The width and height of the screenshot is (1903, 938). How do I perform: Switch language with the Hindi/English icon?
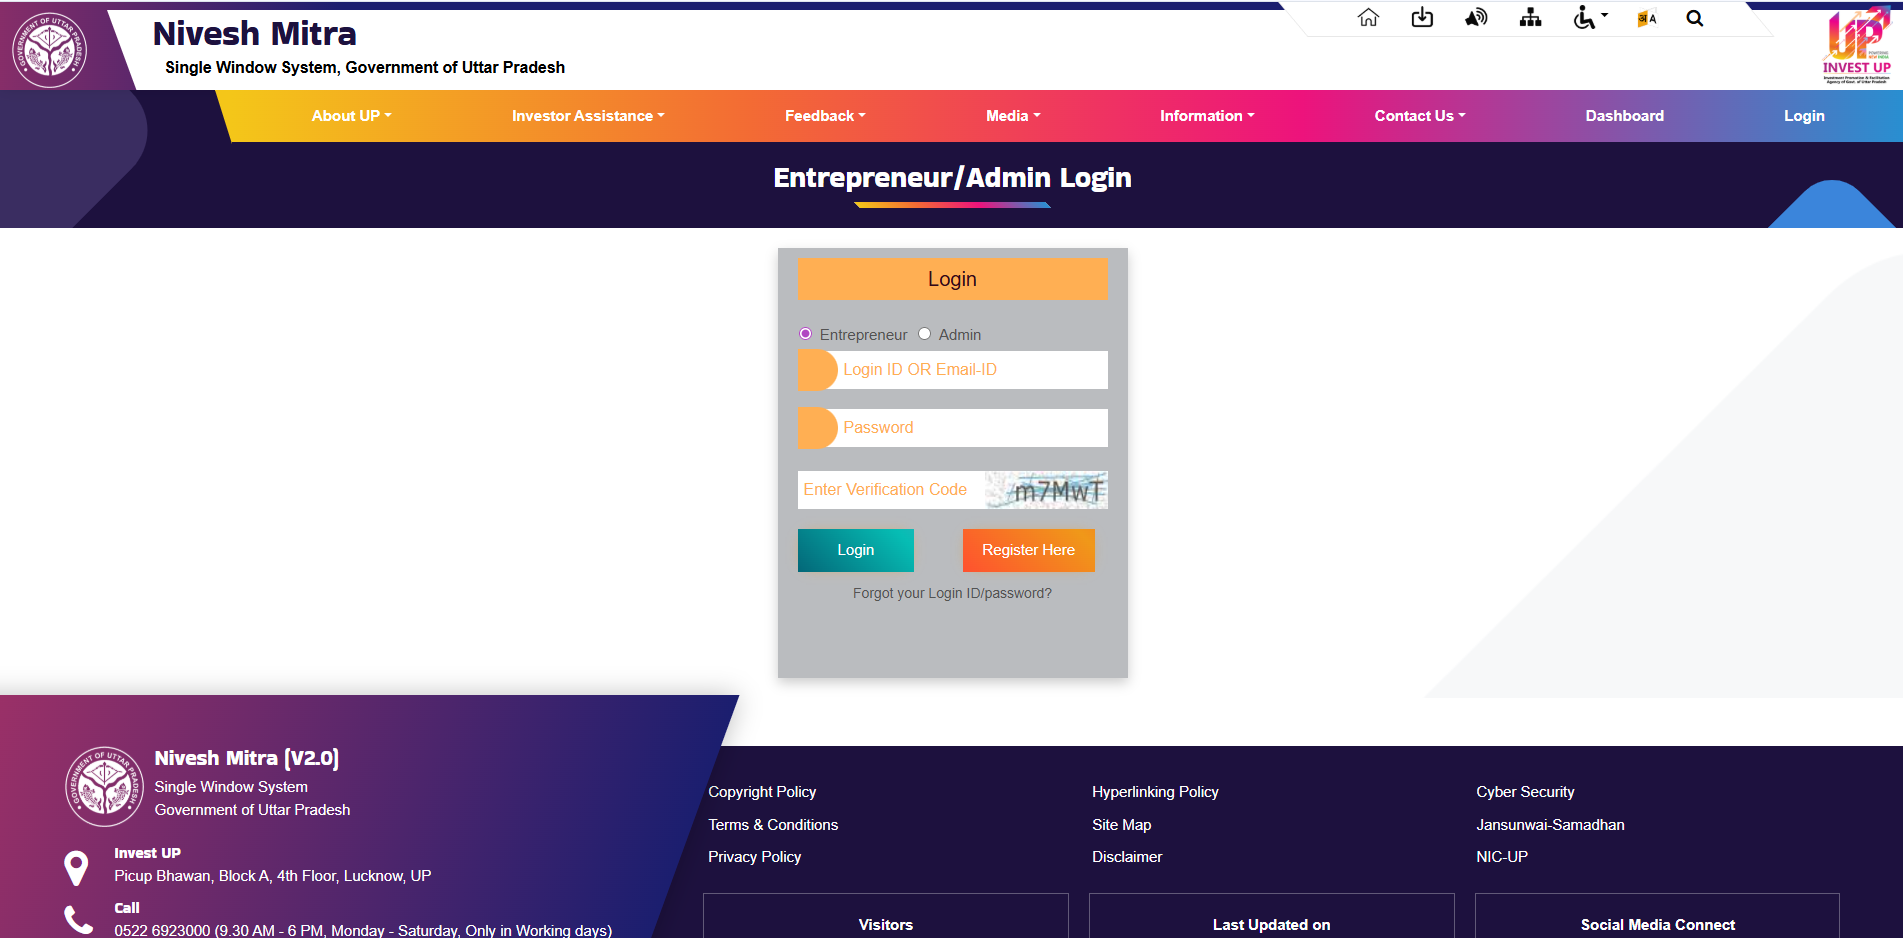click(x=1646, y=18)
